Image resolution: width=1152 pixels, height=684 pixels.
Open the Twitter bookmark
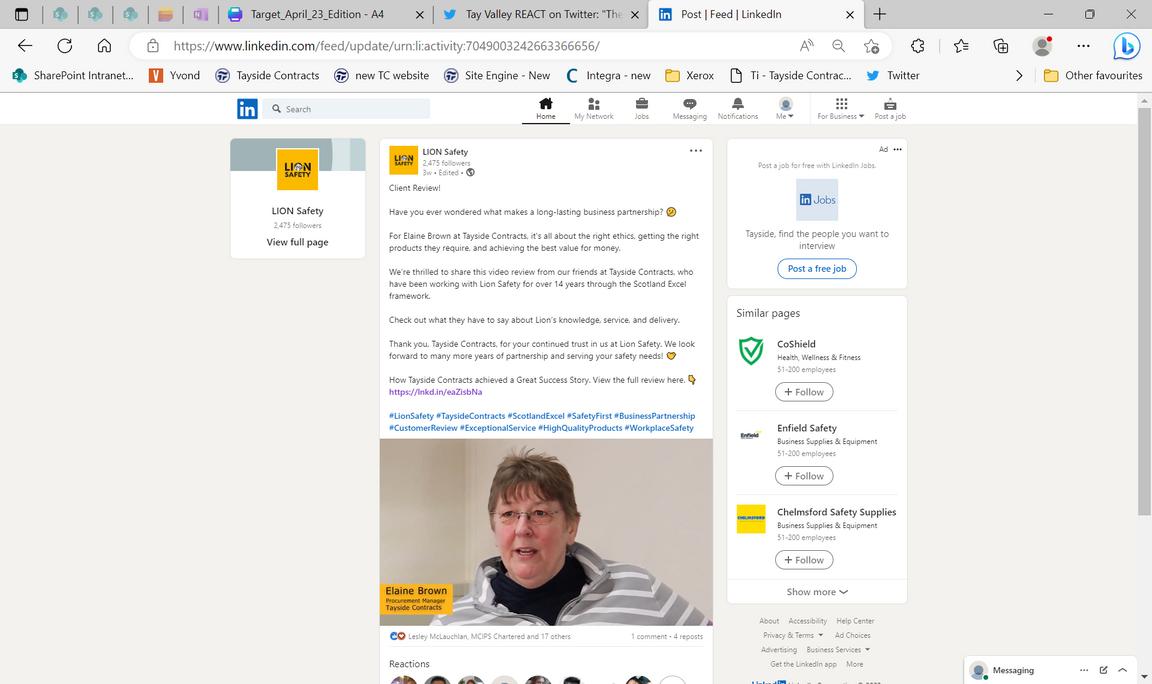point(893,75)
